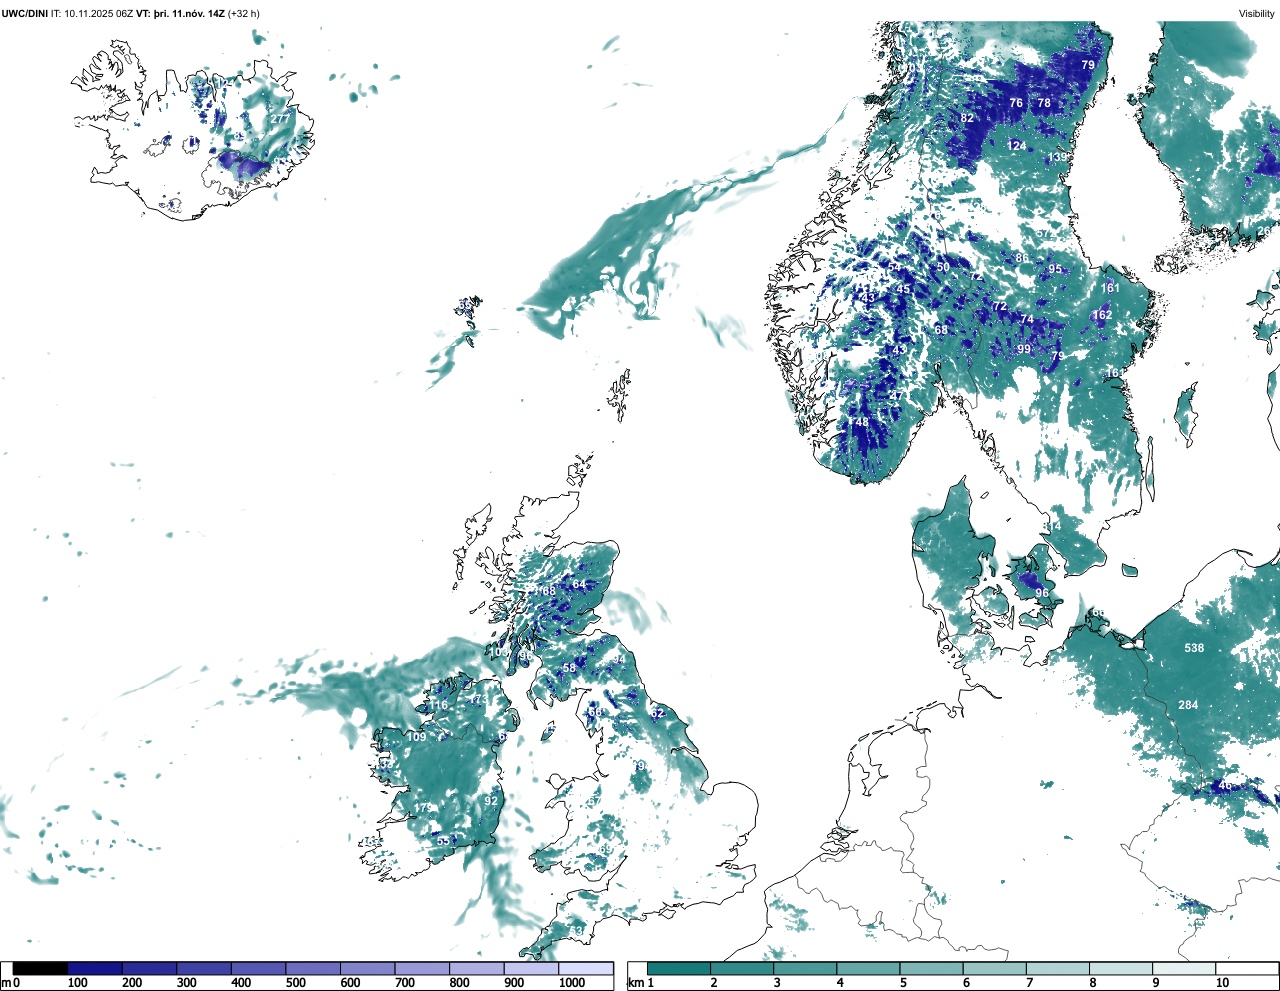Click the '99' value in central Sweden
1280x991 pixels.
click(1024, 349)
